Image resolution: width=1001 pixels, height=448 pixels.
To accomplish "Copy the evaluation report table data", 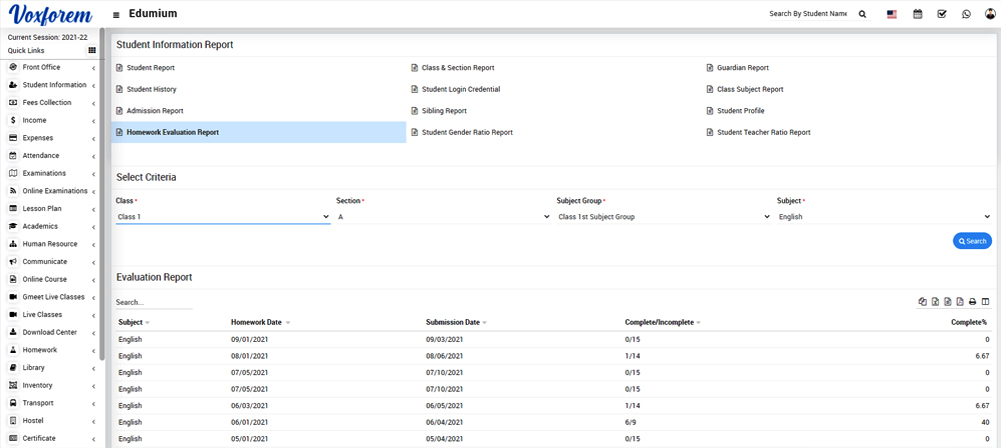I will tap(923, 302).
